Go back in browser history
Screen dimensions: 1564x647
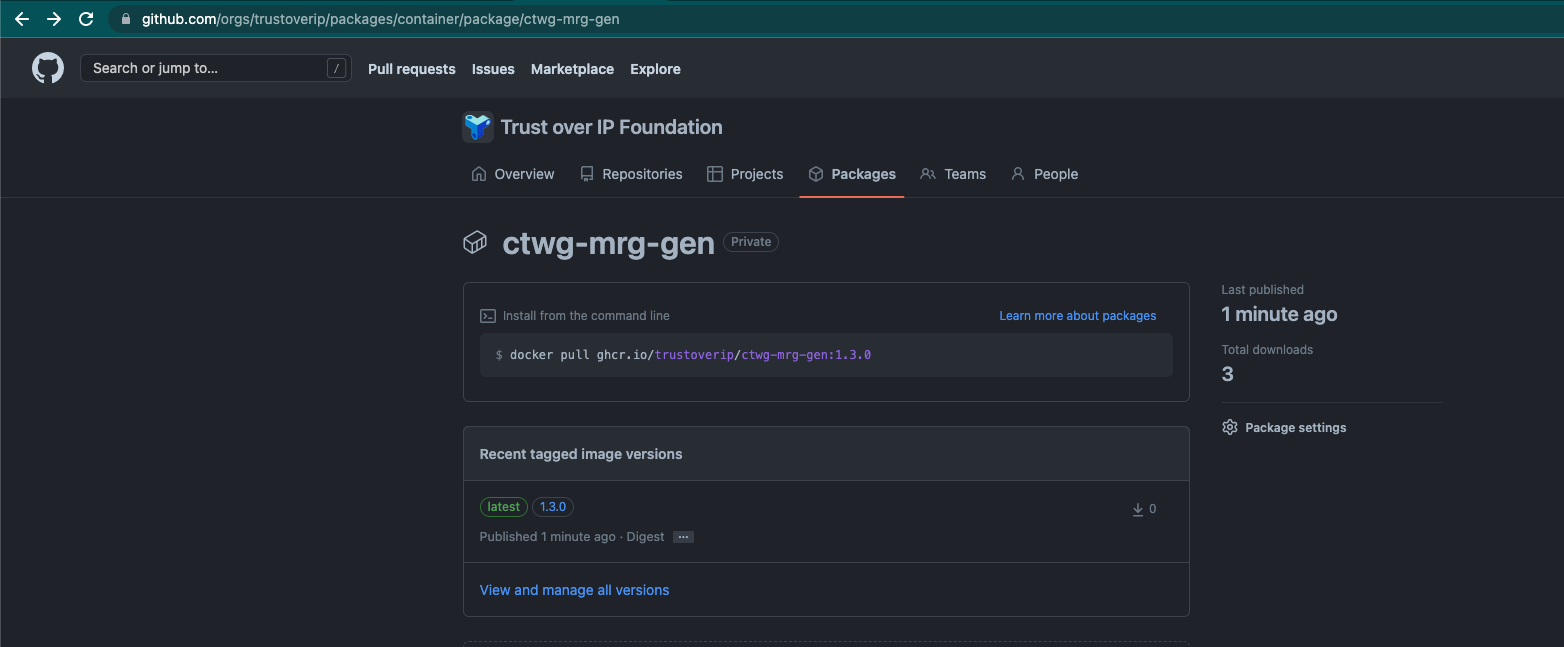(x=21, y=19)
